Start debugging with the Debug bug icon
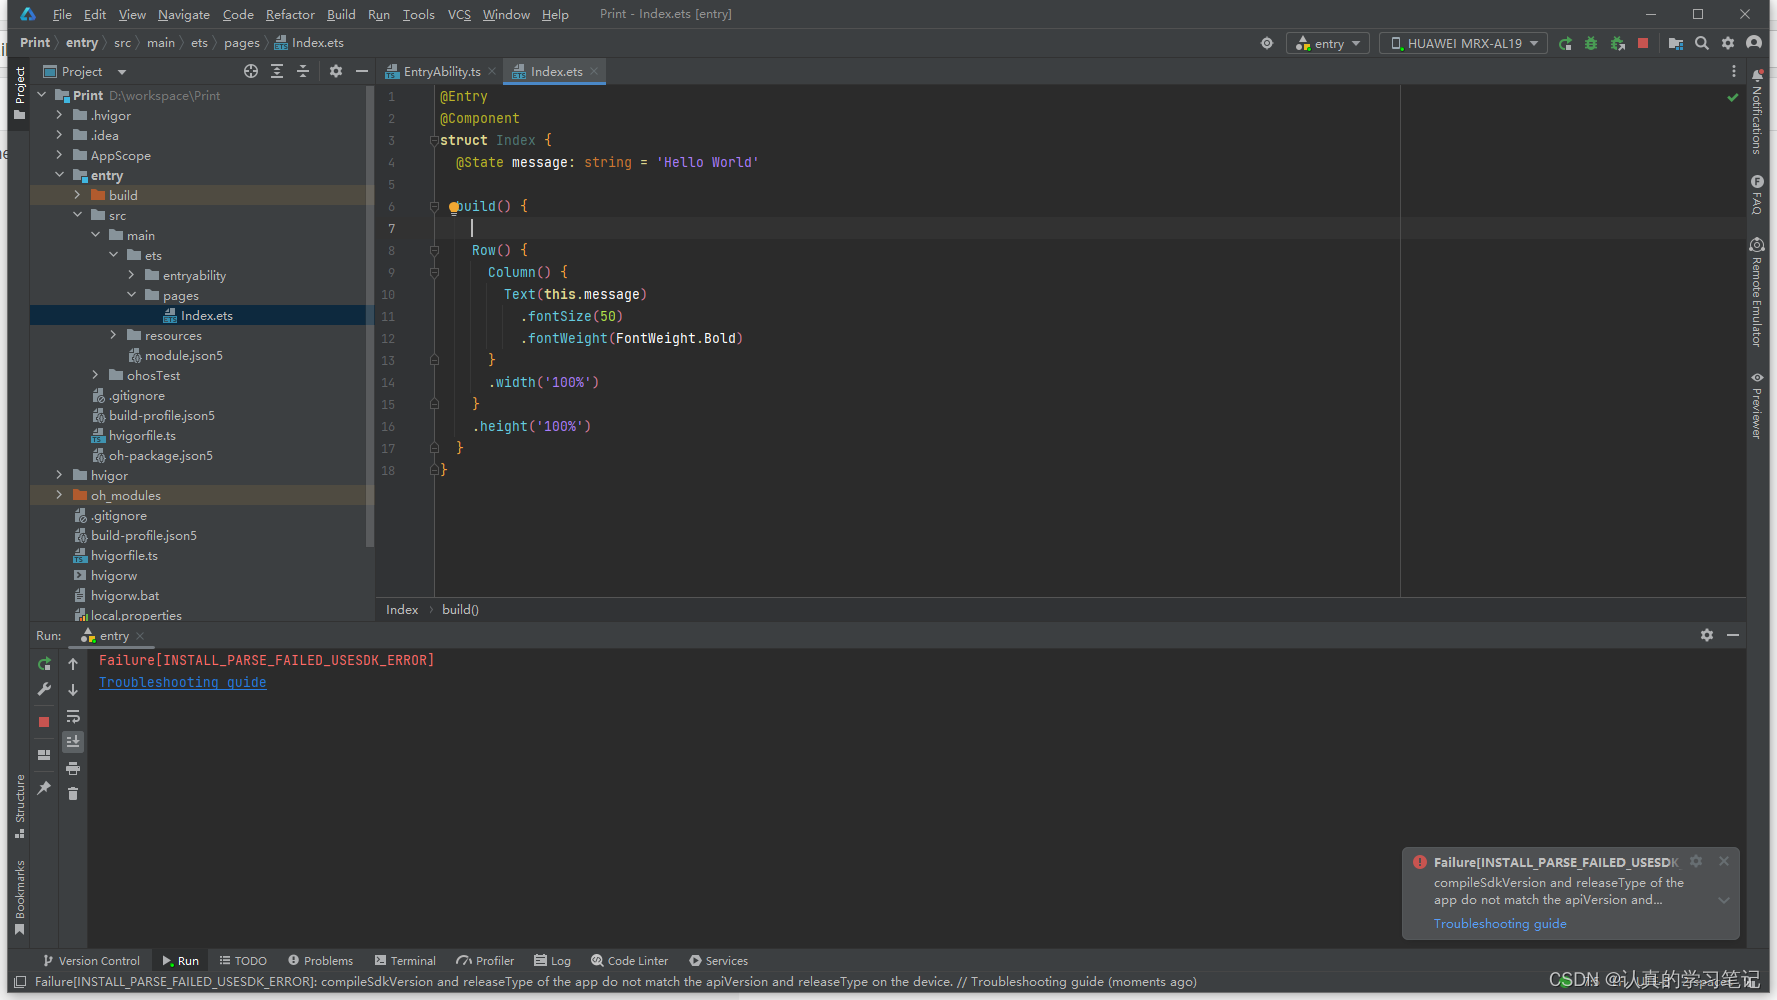 pos(1592,43)
